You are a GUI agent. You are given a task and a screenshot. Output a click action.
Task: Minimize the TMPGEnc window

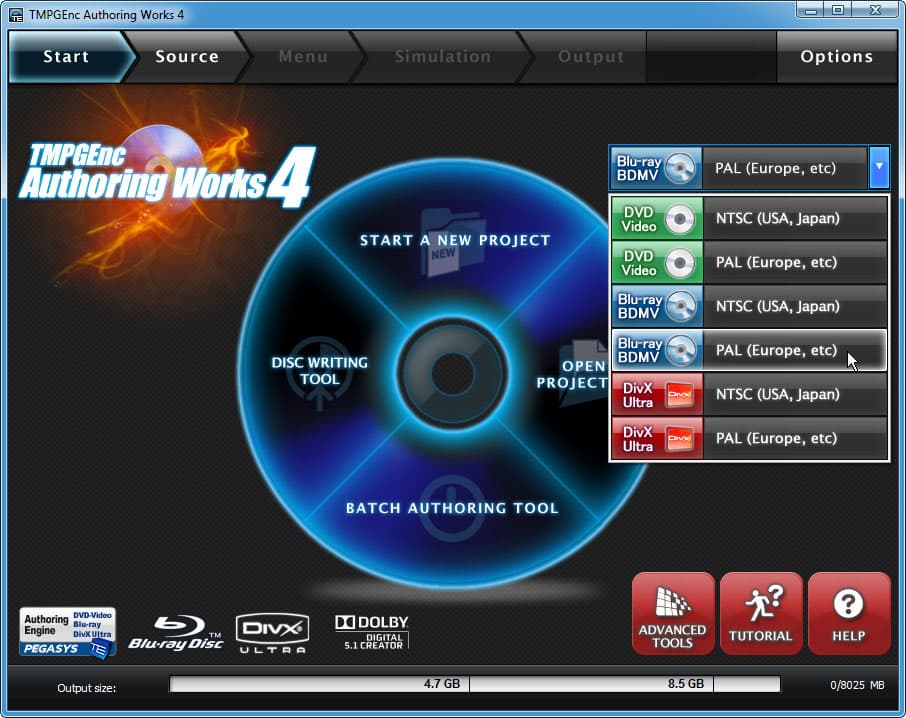click(x=810, y=10)
